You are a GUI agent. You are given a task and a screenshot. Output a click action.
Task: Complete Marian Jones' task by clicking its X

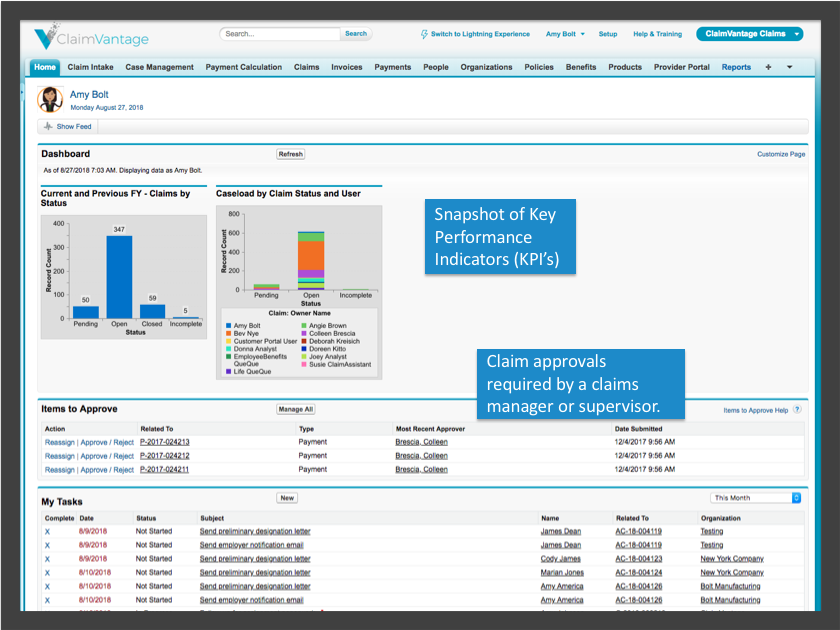coord(47,572)
